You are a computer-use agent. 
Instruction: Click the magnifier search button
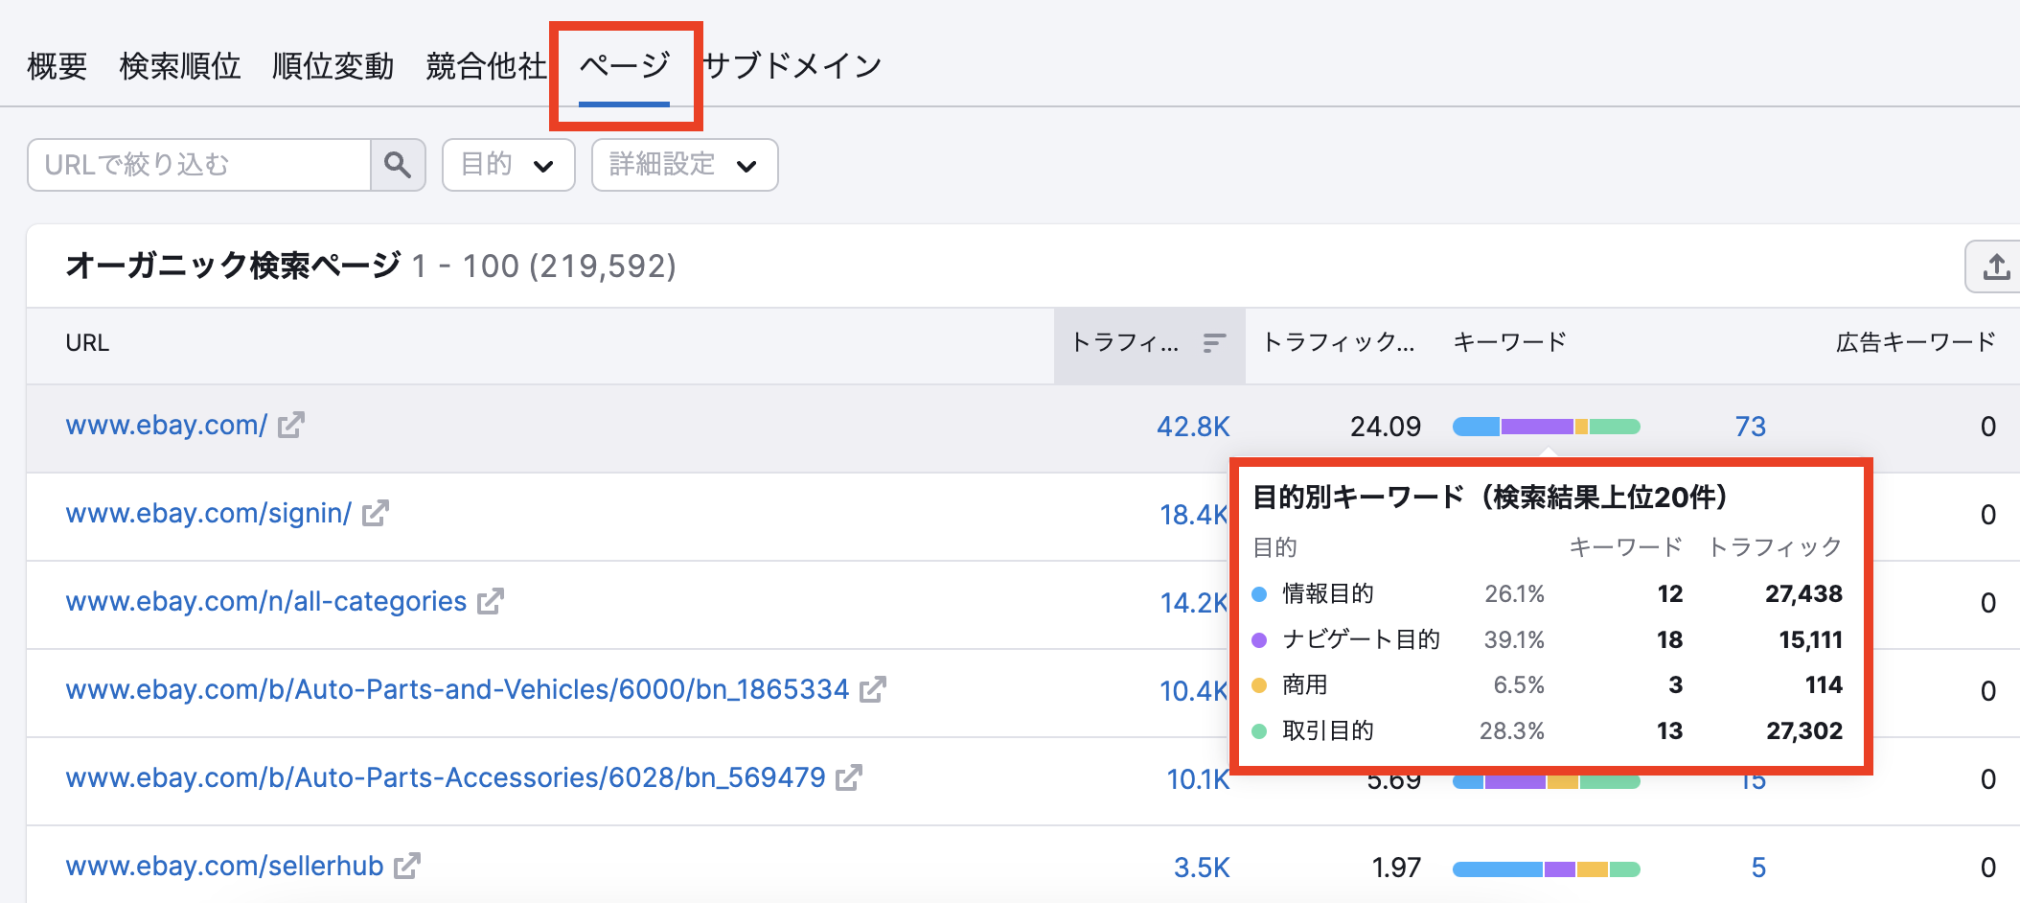point(398,165)
